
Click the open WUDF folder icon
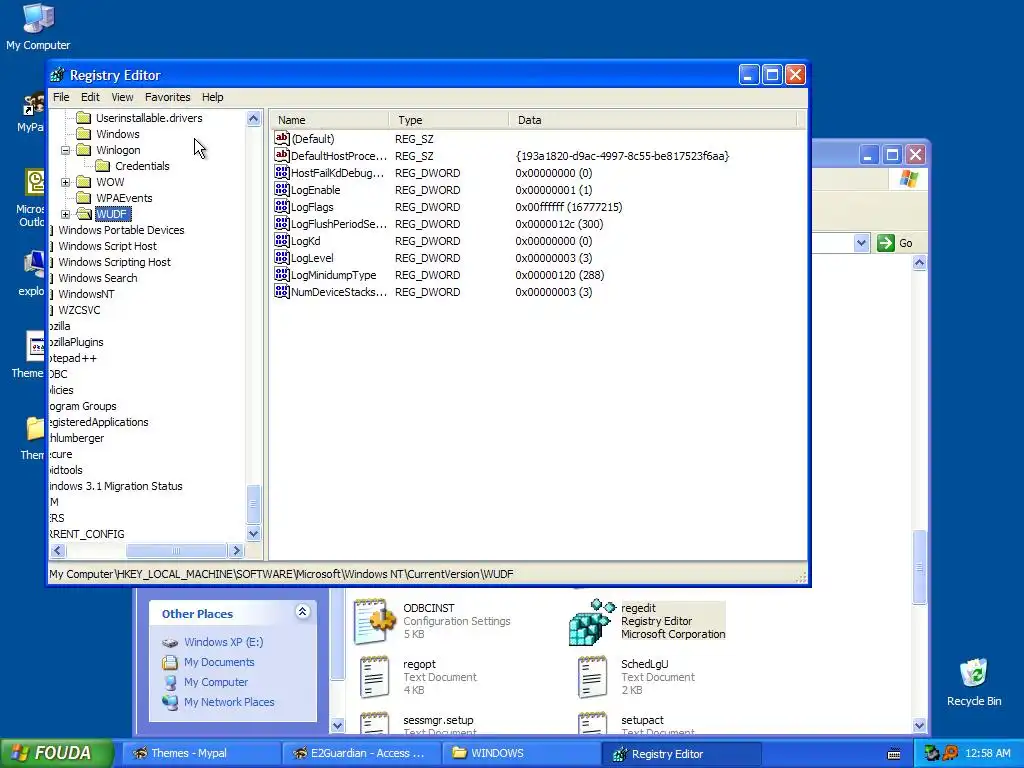click(84, 214)
